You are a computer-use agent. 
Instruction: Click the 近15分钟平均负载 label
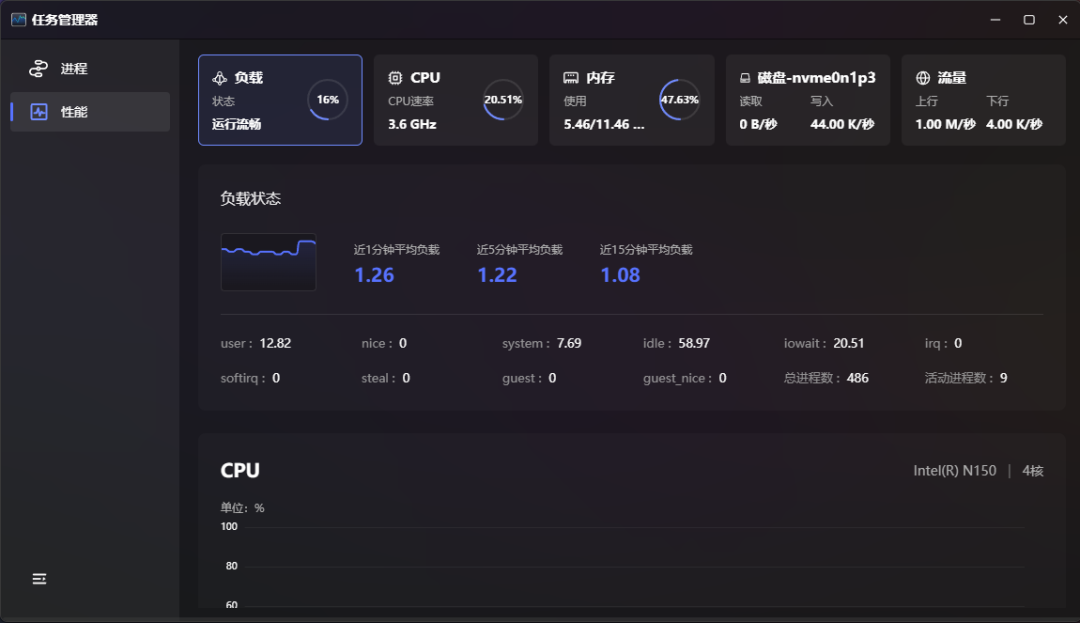[x=646, y=250]
